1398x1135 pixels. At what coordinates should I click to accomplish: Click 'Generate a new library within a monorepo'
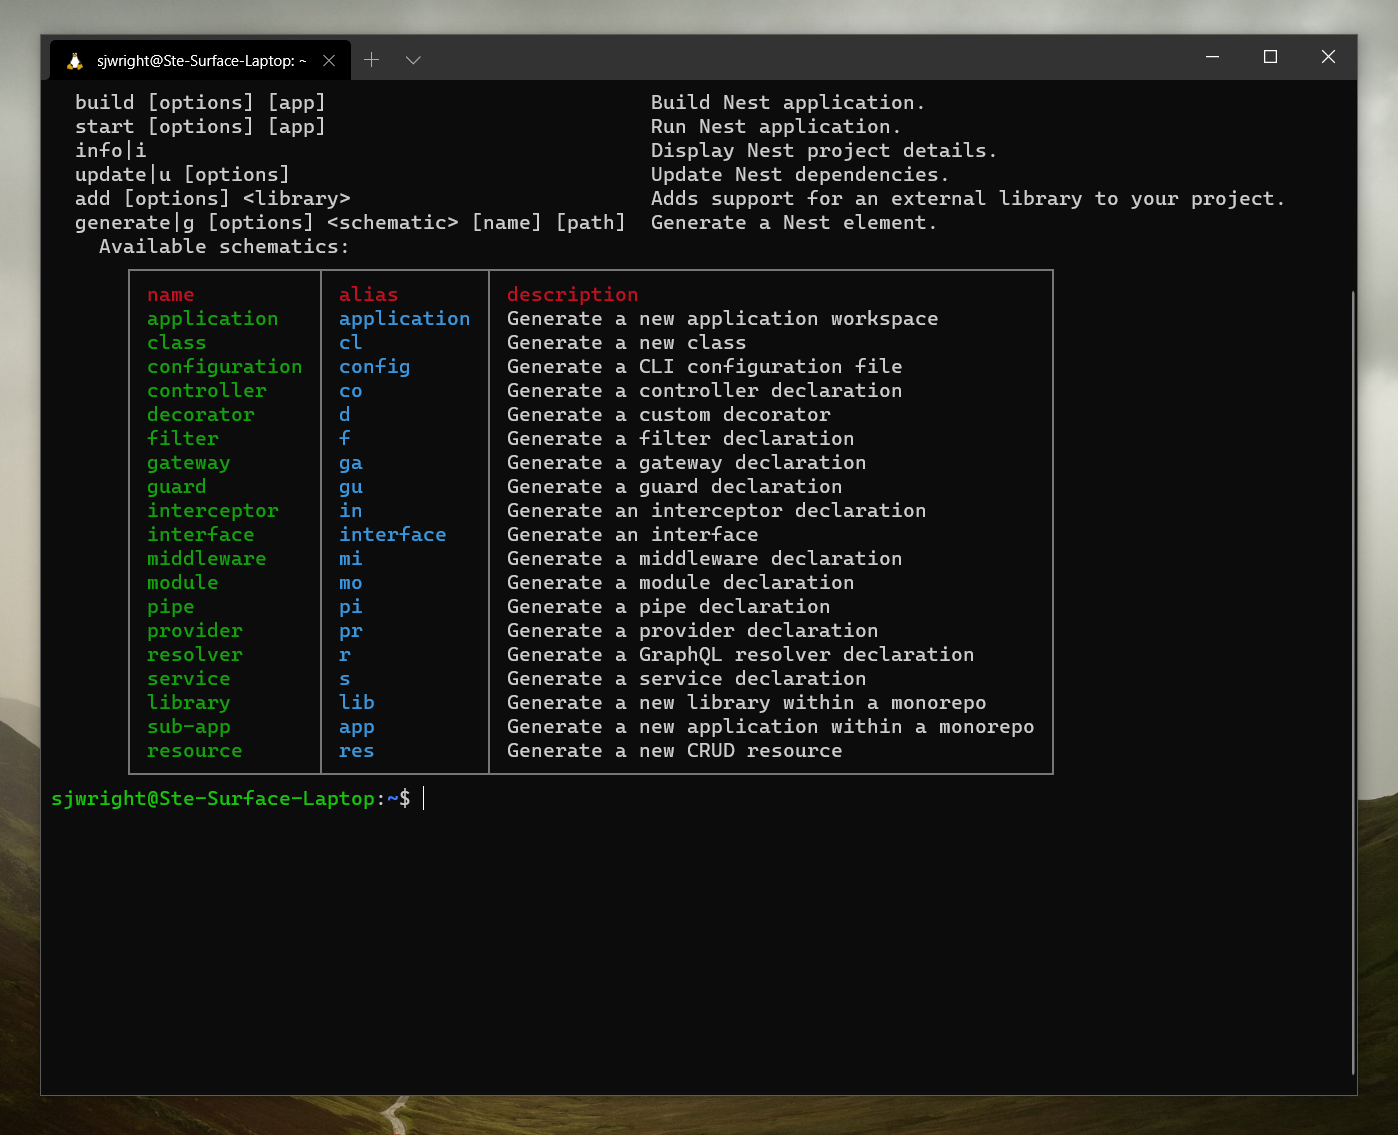point(747,703)
